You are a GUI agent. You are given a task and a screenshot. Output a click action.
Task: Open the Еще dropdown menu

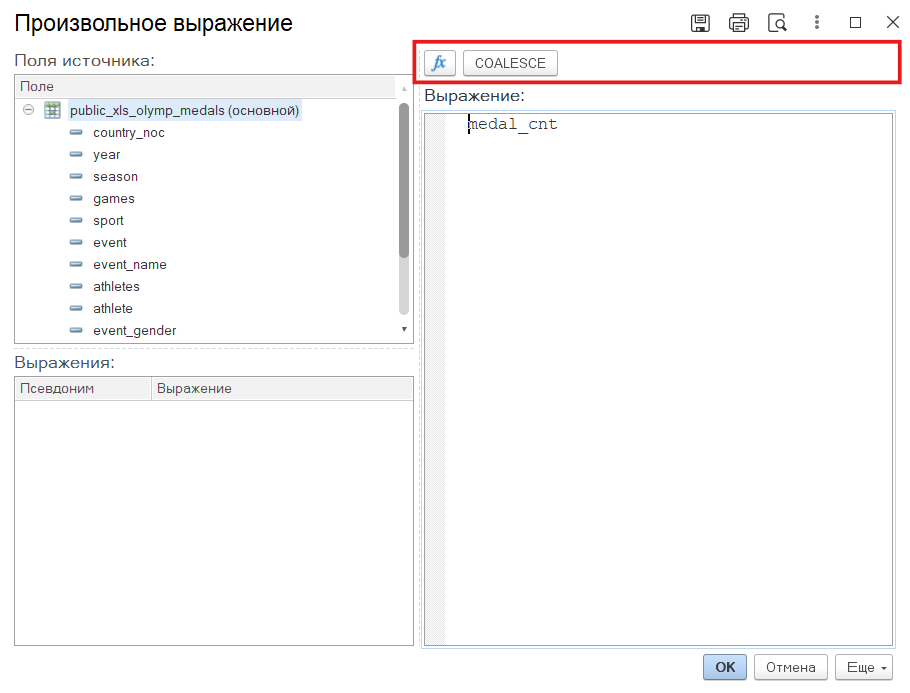click(x=866, y=667)
